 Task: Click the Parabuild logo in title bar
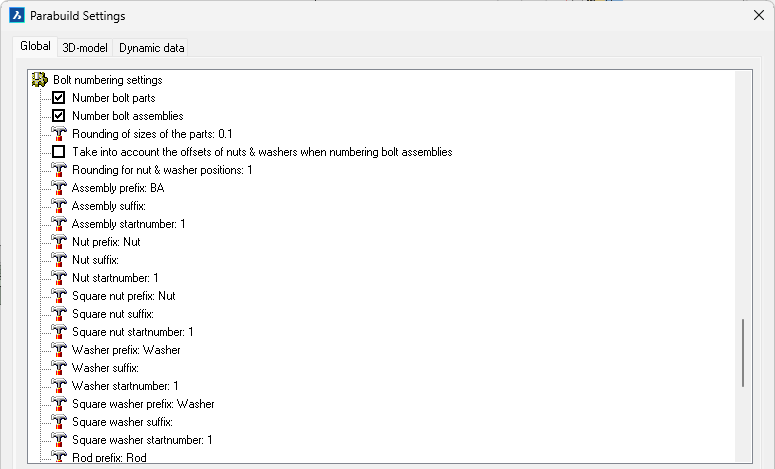tap(16, 16)
